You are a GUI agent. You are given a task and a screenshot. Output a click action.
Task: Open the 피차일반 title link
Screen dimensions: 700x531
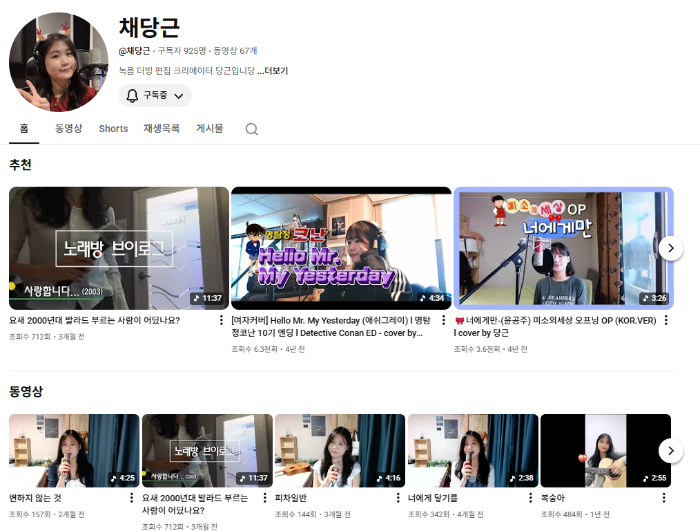[291, 498]
